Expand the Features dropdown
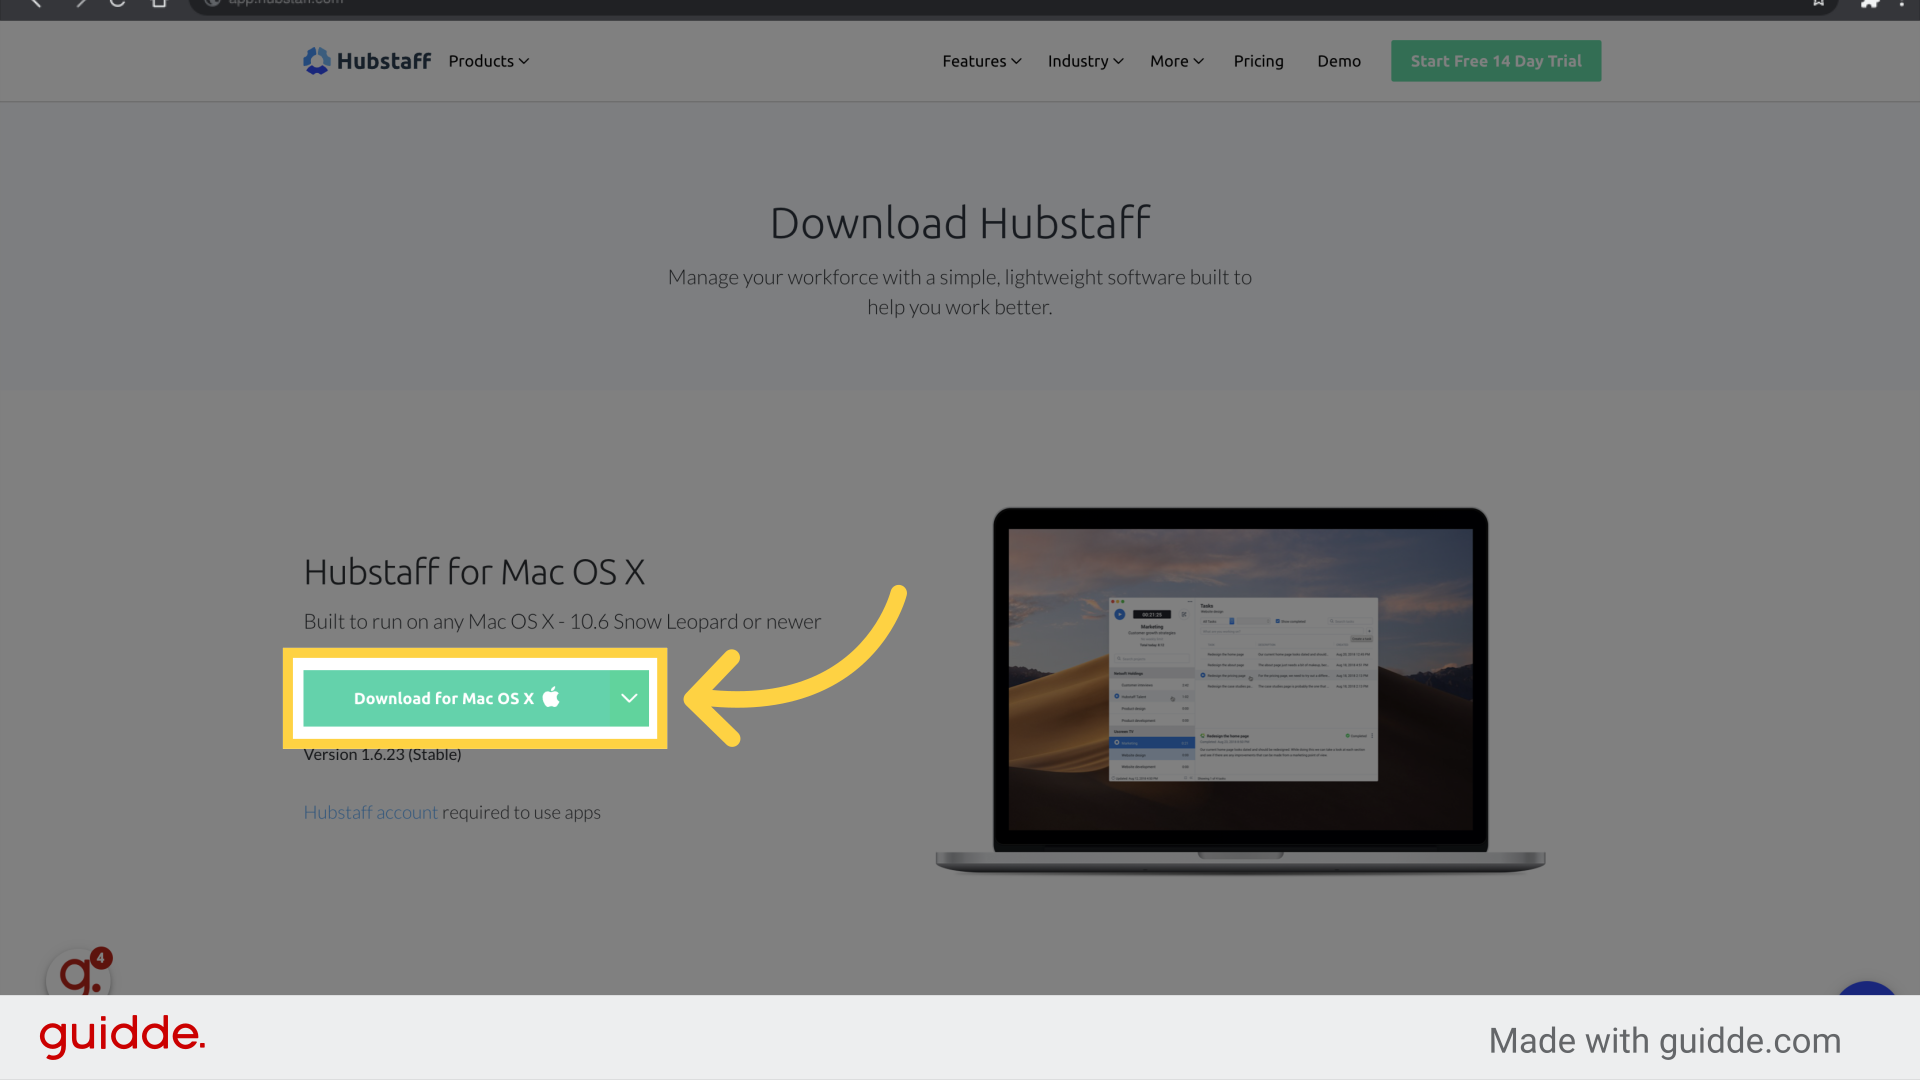1920x1080 pixels. [981, 61]
